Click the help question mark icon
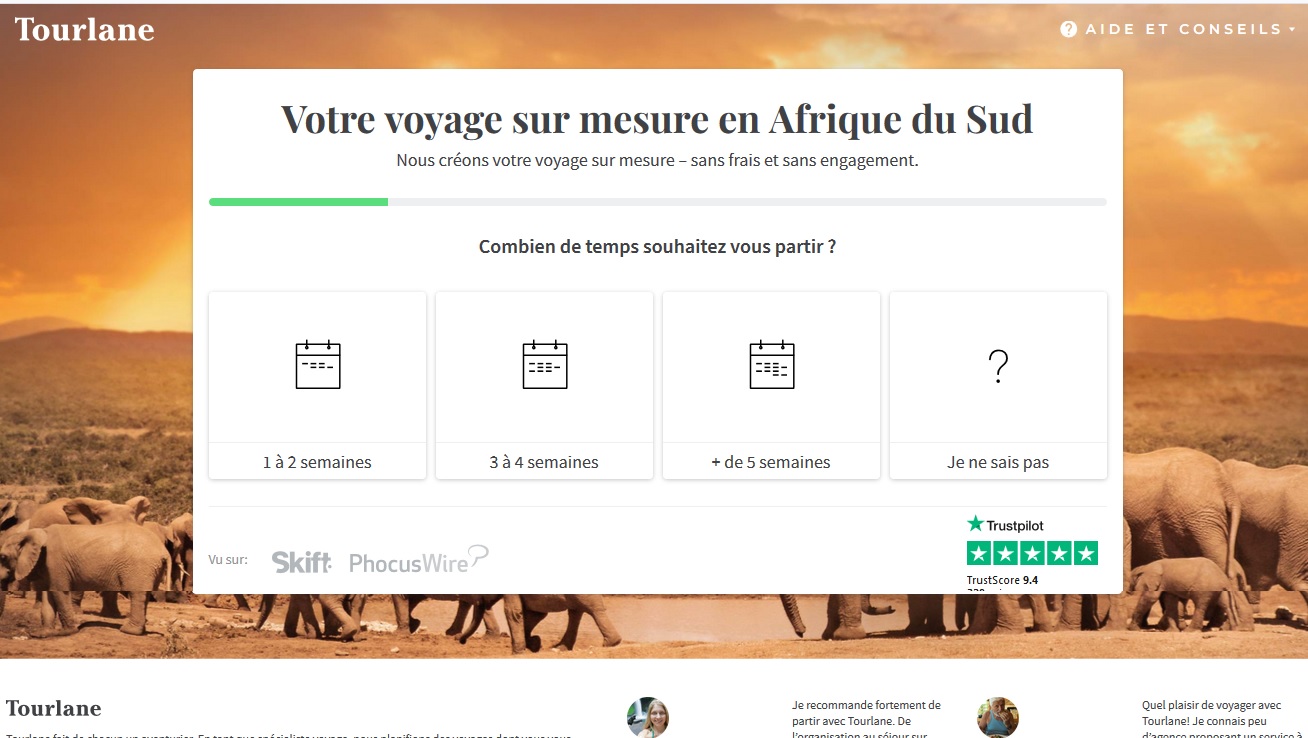 1069,29
